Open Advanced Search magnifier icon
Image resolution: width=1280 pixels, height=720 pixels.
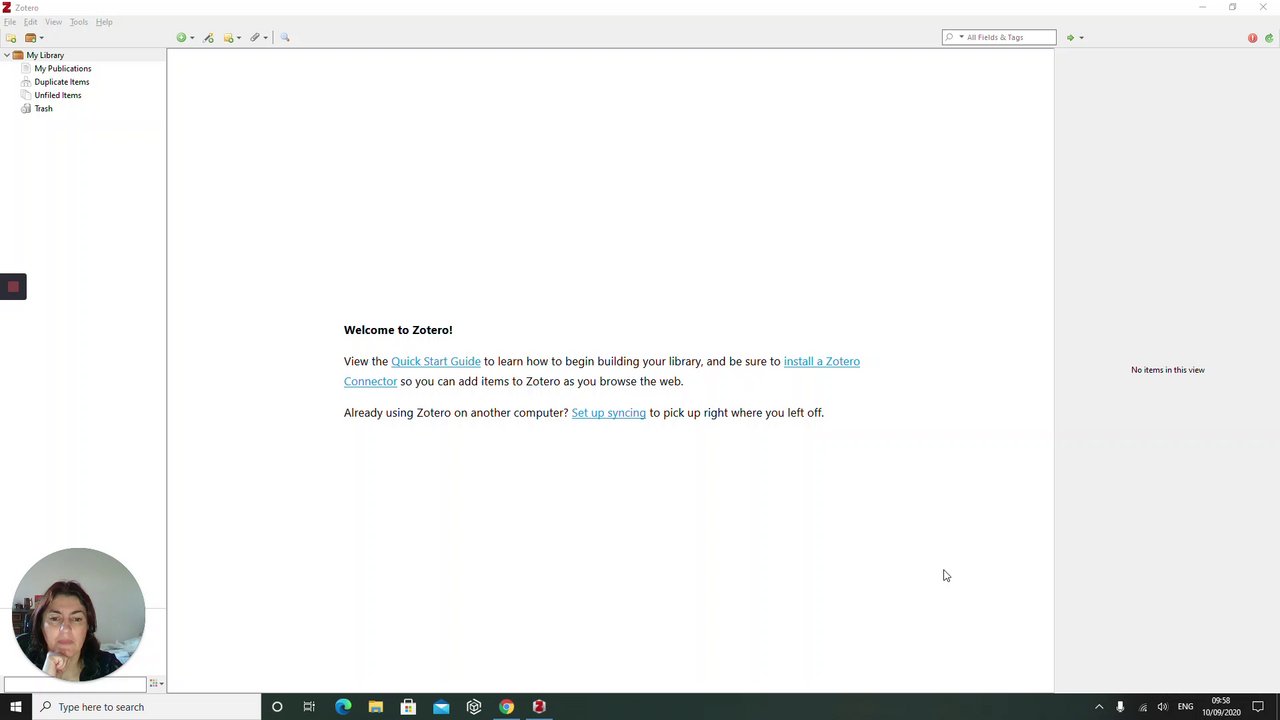285,38
